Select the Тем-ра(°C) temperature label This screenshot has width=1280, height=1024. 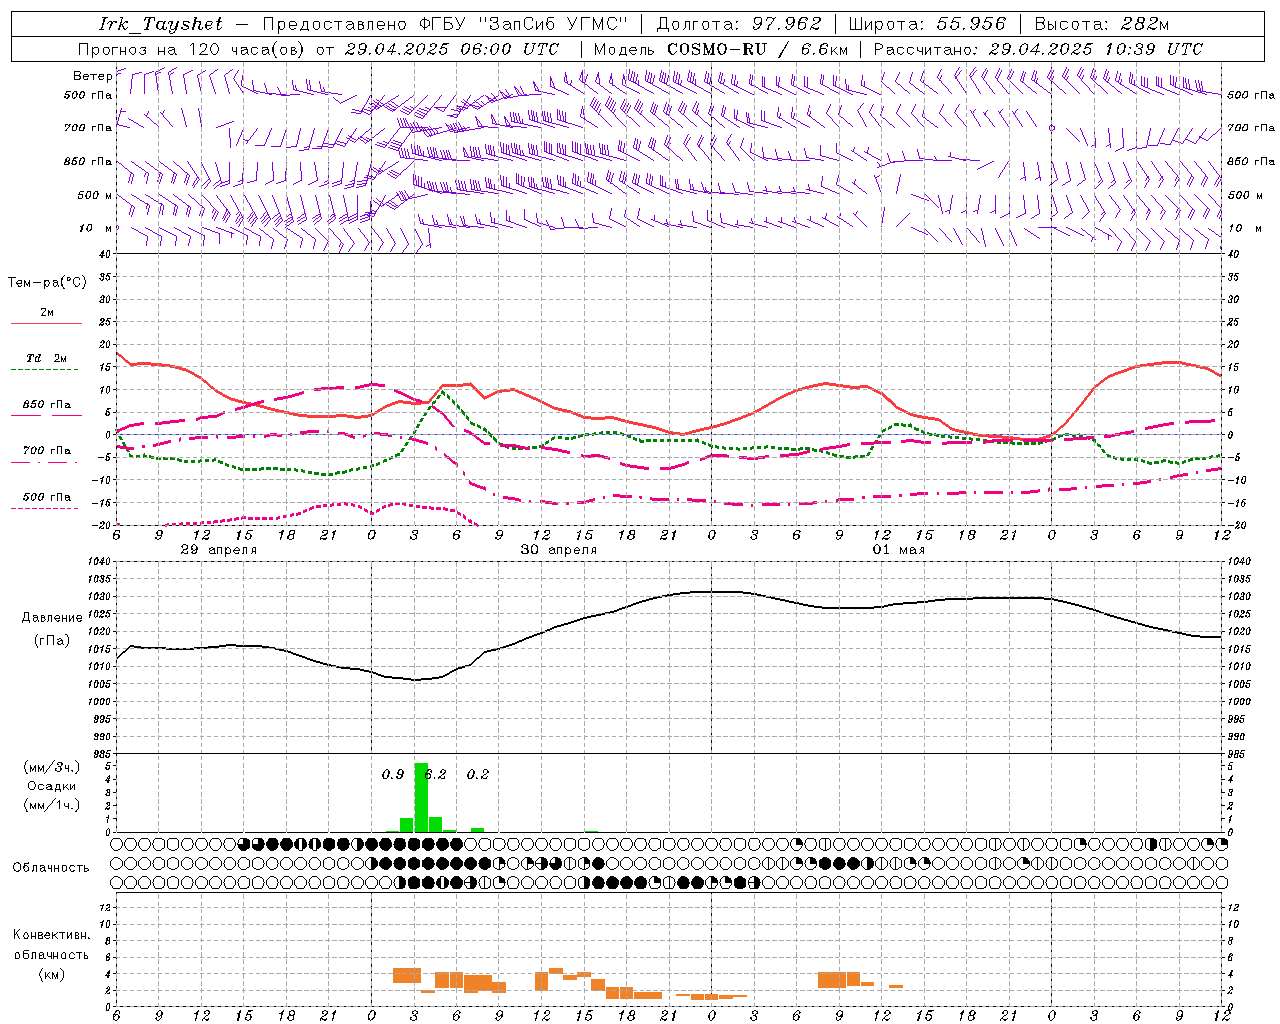pos(47,283)
